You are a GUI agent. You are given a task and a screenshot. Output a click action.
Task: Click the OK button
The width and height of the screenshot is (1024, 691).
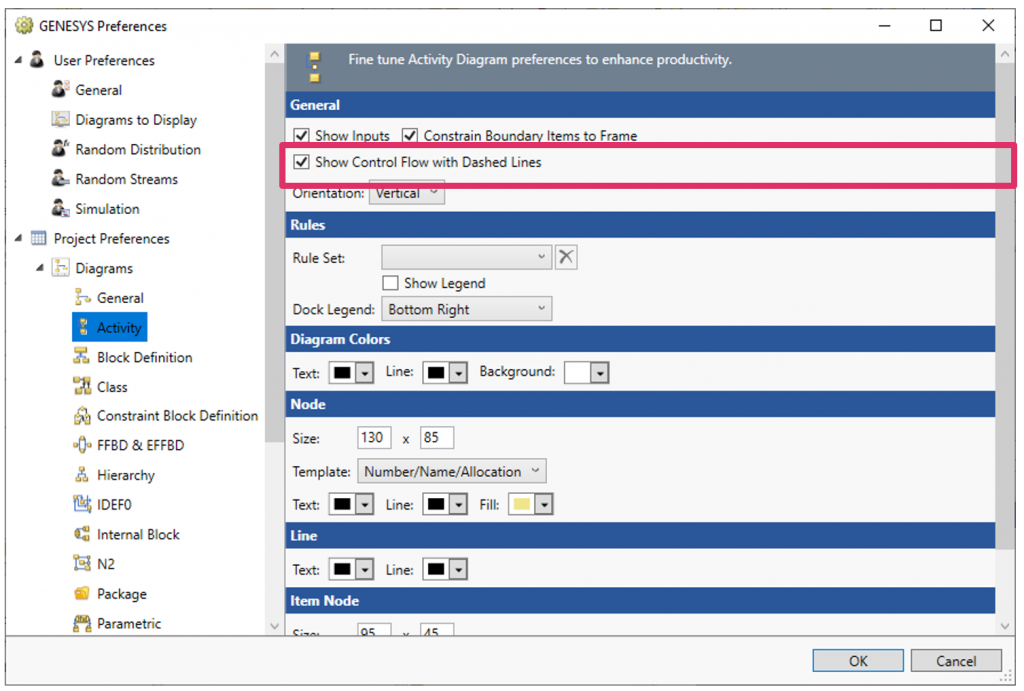click(x=858, y=660)
